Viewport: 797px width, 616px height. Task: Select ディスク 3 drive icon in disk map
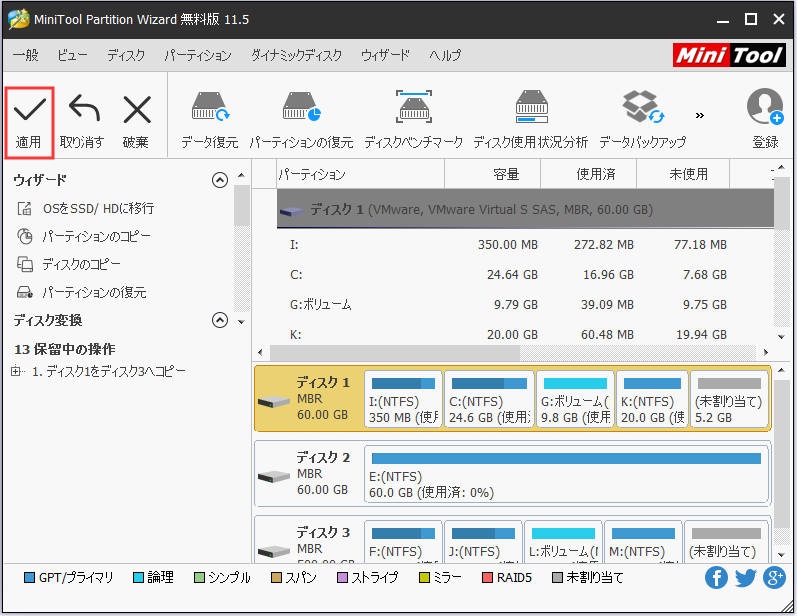click(x=273, y=551)
